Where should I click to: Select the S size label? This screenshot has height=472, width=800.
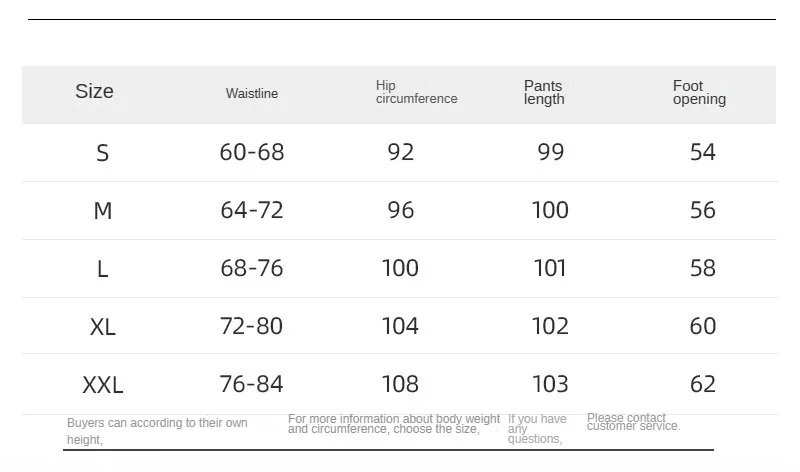click(x=102, y=153)
